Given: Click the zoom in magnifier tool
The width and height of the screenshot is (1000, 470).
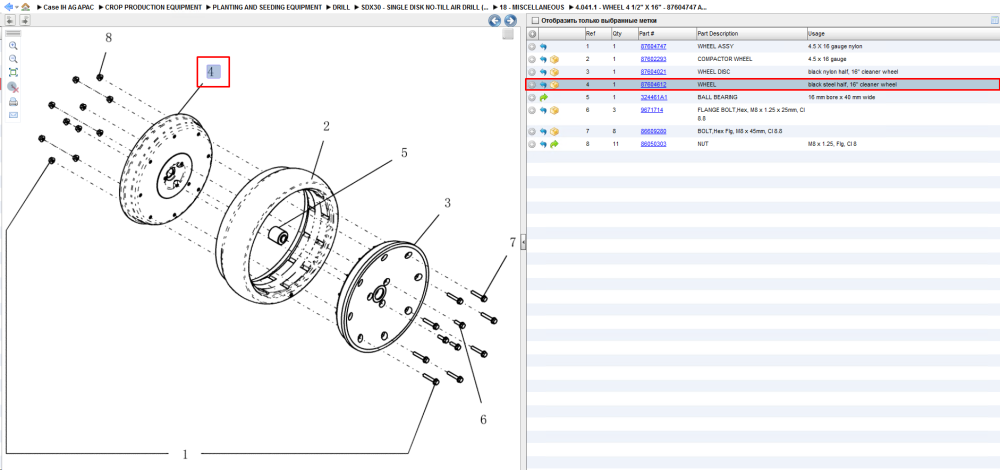Looking at the screenshot, I should [13, 46].
